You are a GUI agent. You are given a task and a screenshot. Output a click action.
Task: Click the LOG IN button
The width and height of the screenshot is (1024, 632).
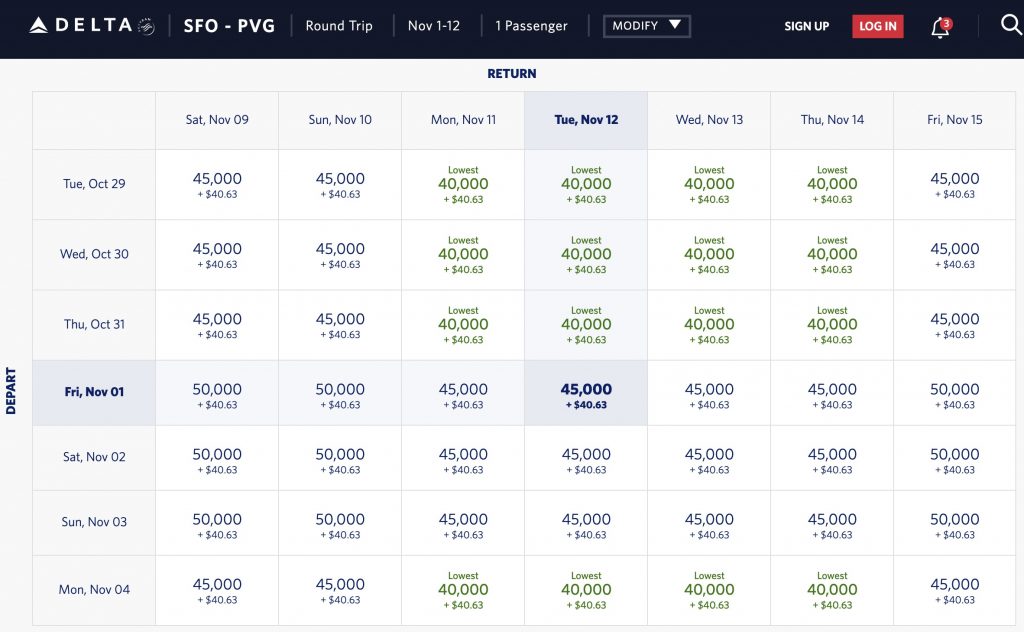[x=877, y=26]
